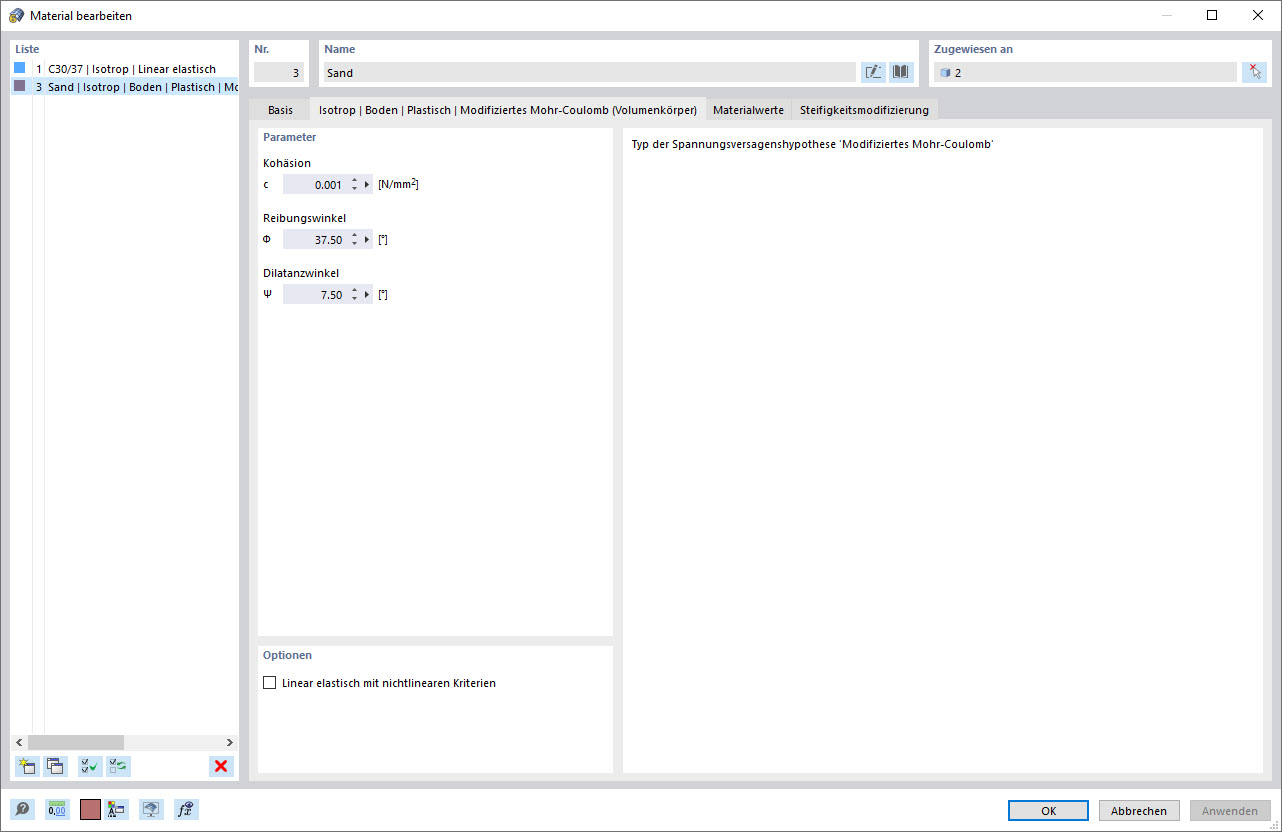The height and width of the screenshot is (832, 1282).
Task: Click the solid cube icon in Zugewiesen an
Action: pyautogui.click(x=945, y=73)
